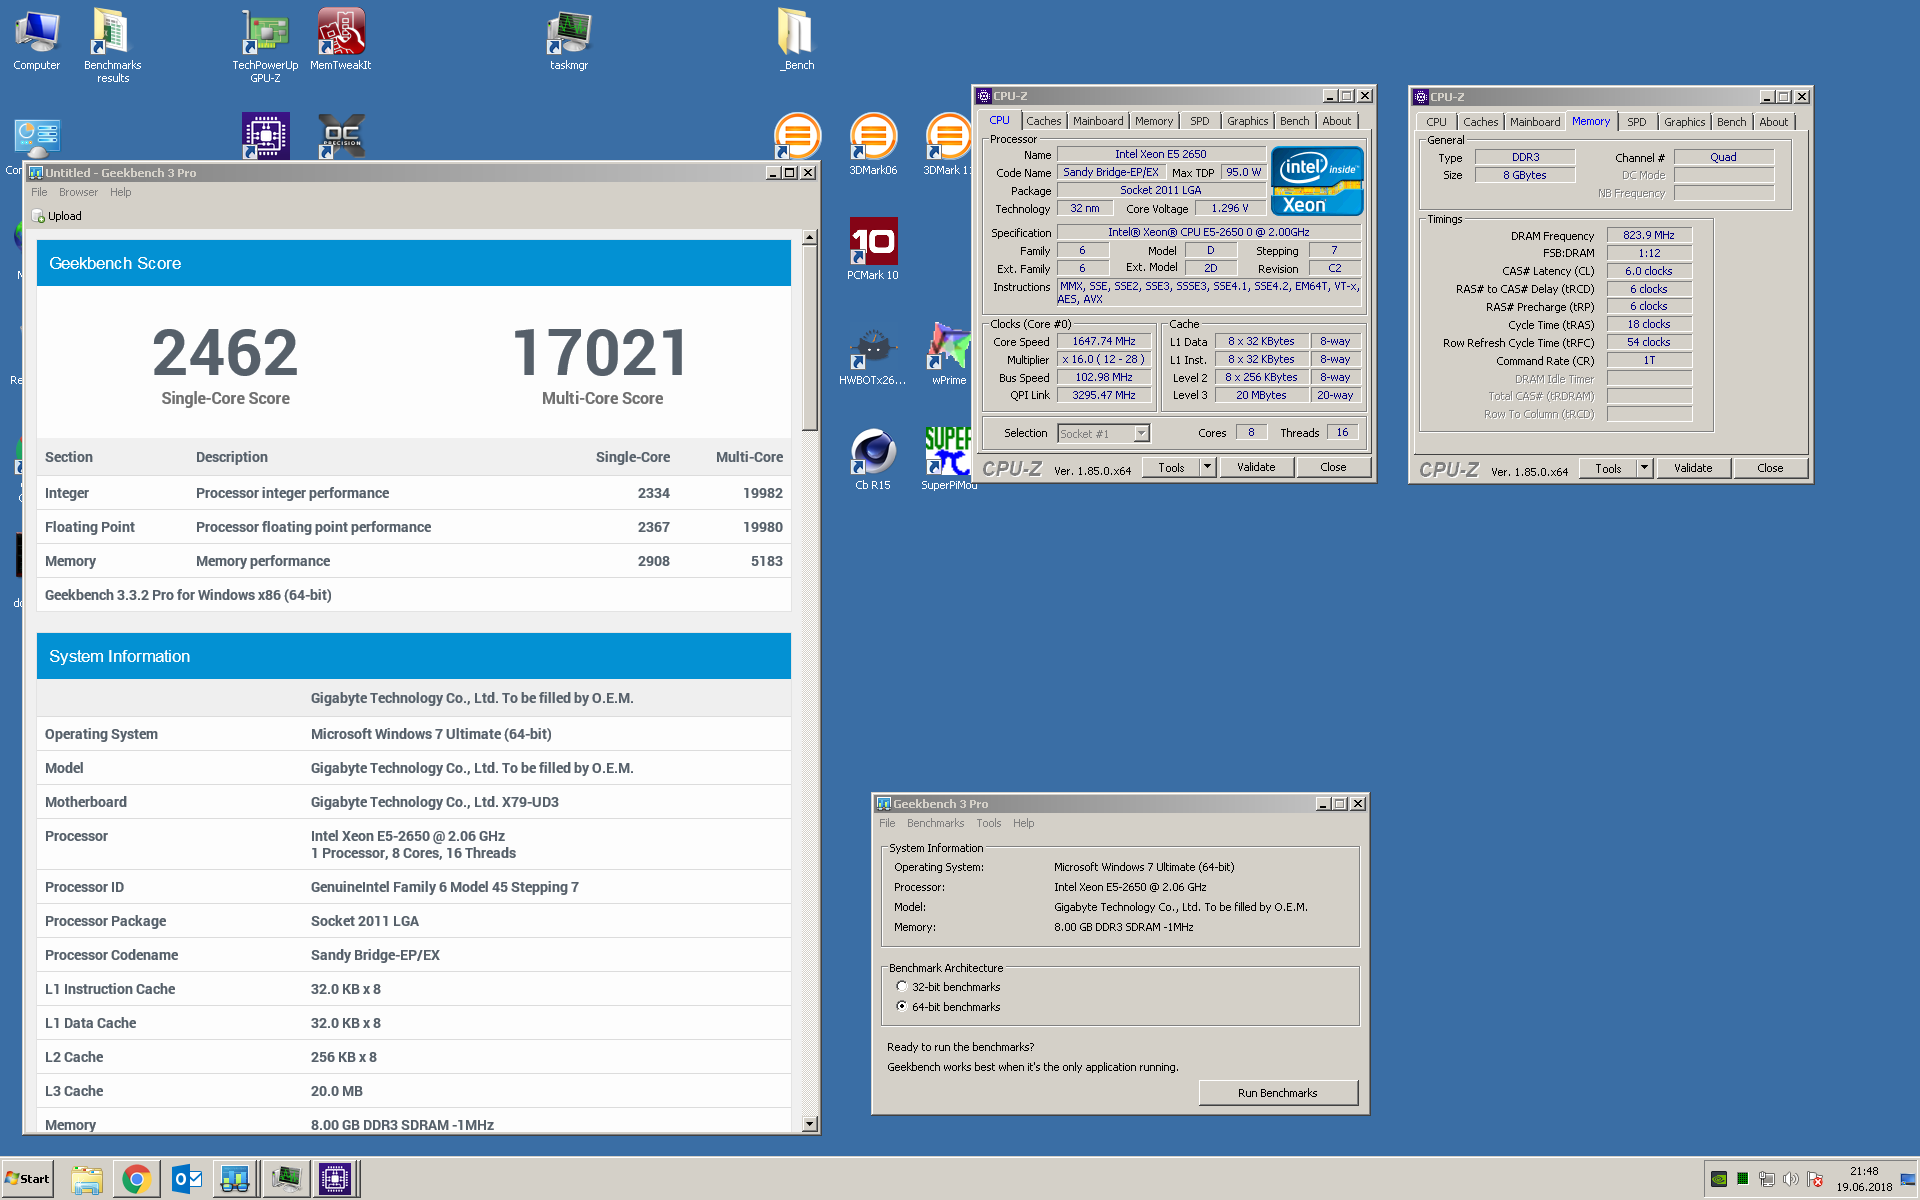Open Benchmarks menu in small Geekbench window

(935, 823)
